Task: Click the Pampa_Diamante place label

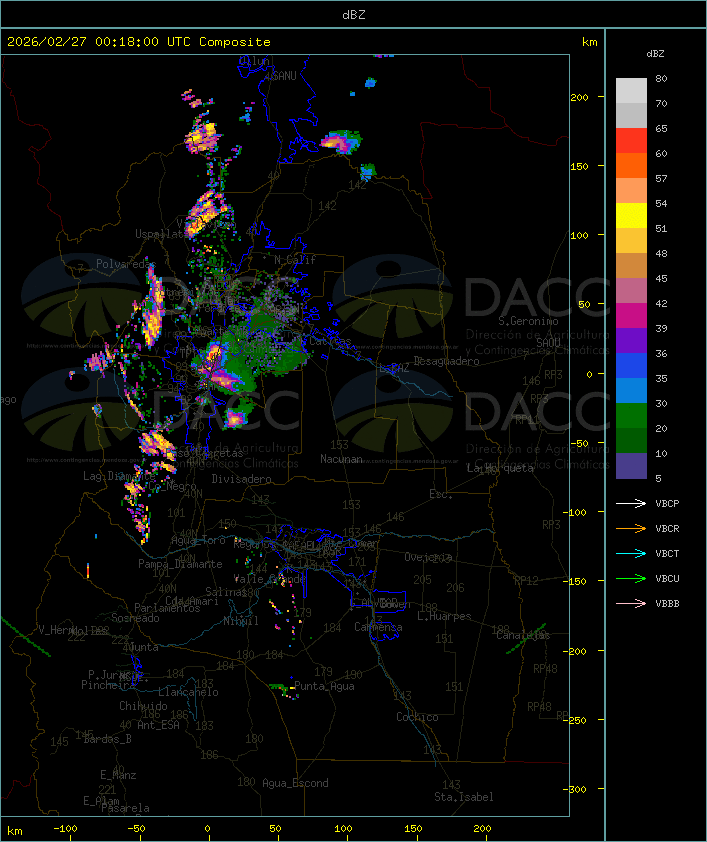Action: pyautogui.click(x=180, y=564)
